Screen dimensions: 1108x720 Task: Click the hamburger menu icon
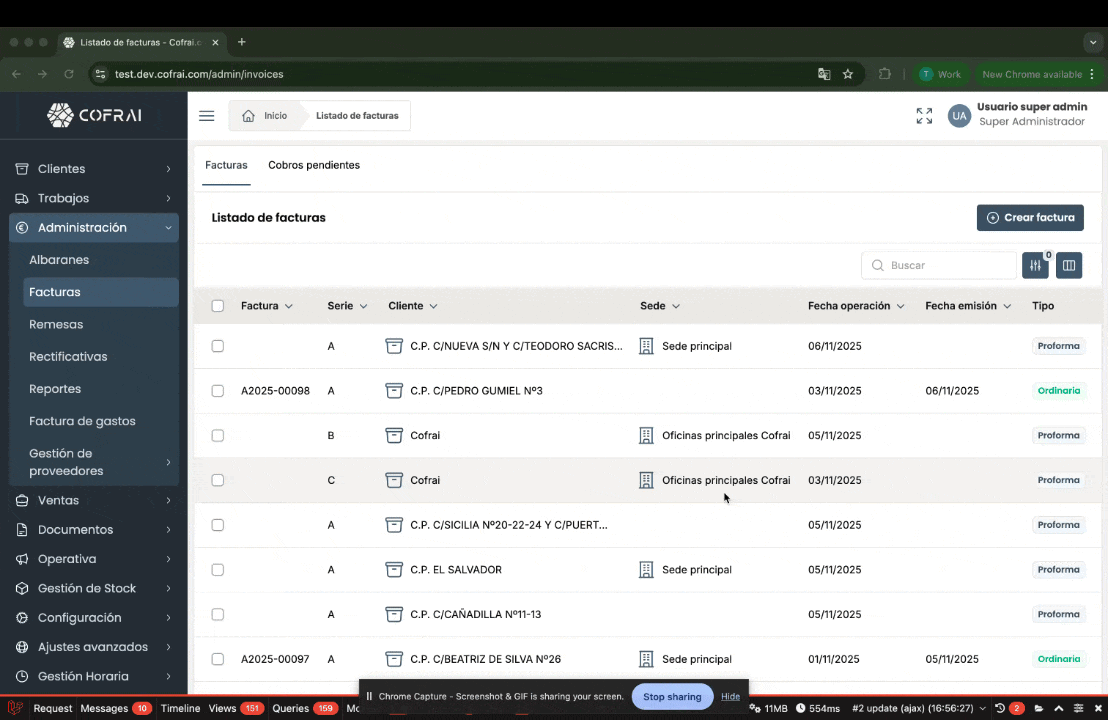point(206,116)
